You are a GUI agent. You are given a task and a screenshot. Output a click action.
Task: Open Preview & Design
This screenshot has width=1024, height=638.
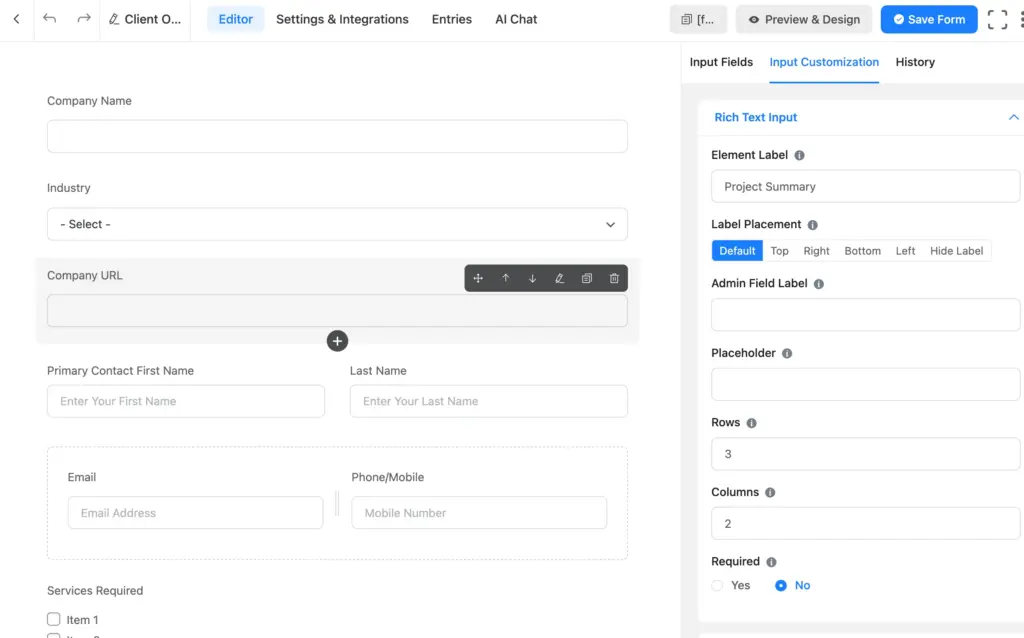click(x=804, y=20)
